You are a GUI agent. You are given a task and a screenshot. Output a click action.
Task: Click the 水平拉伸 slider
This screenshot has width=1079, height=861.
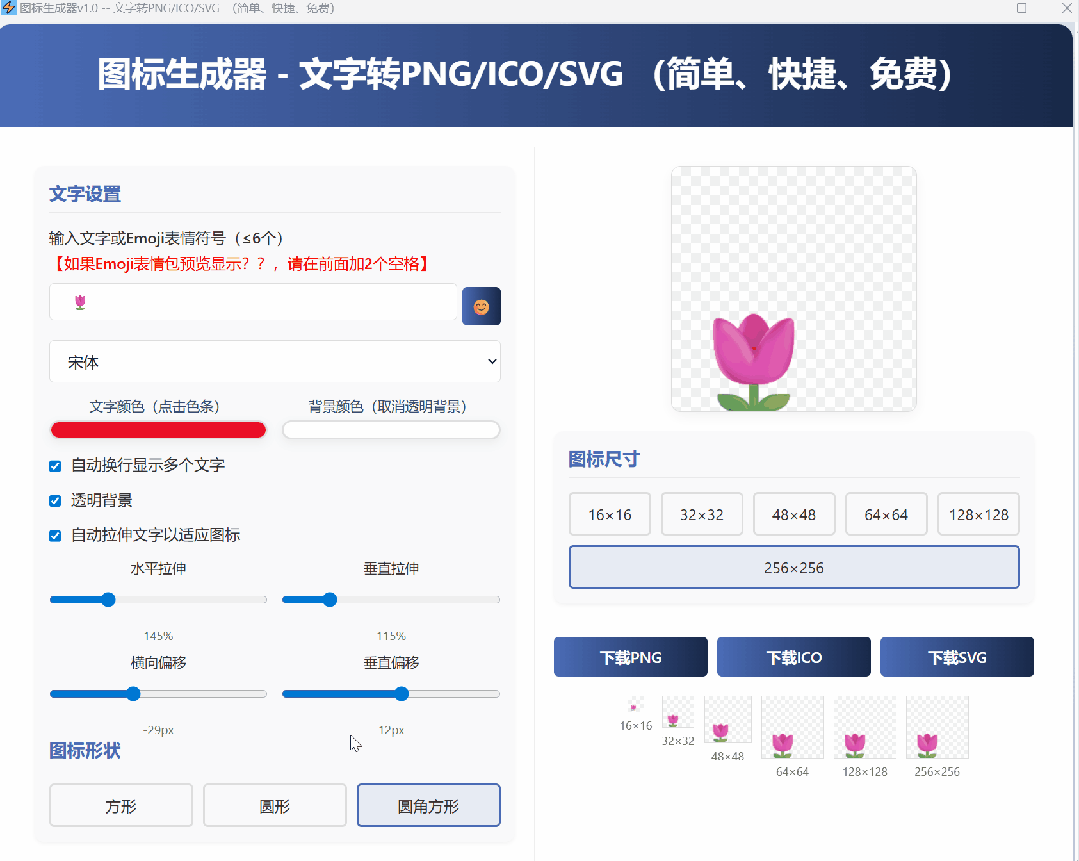point(158,600)
